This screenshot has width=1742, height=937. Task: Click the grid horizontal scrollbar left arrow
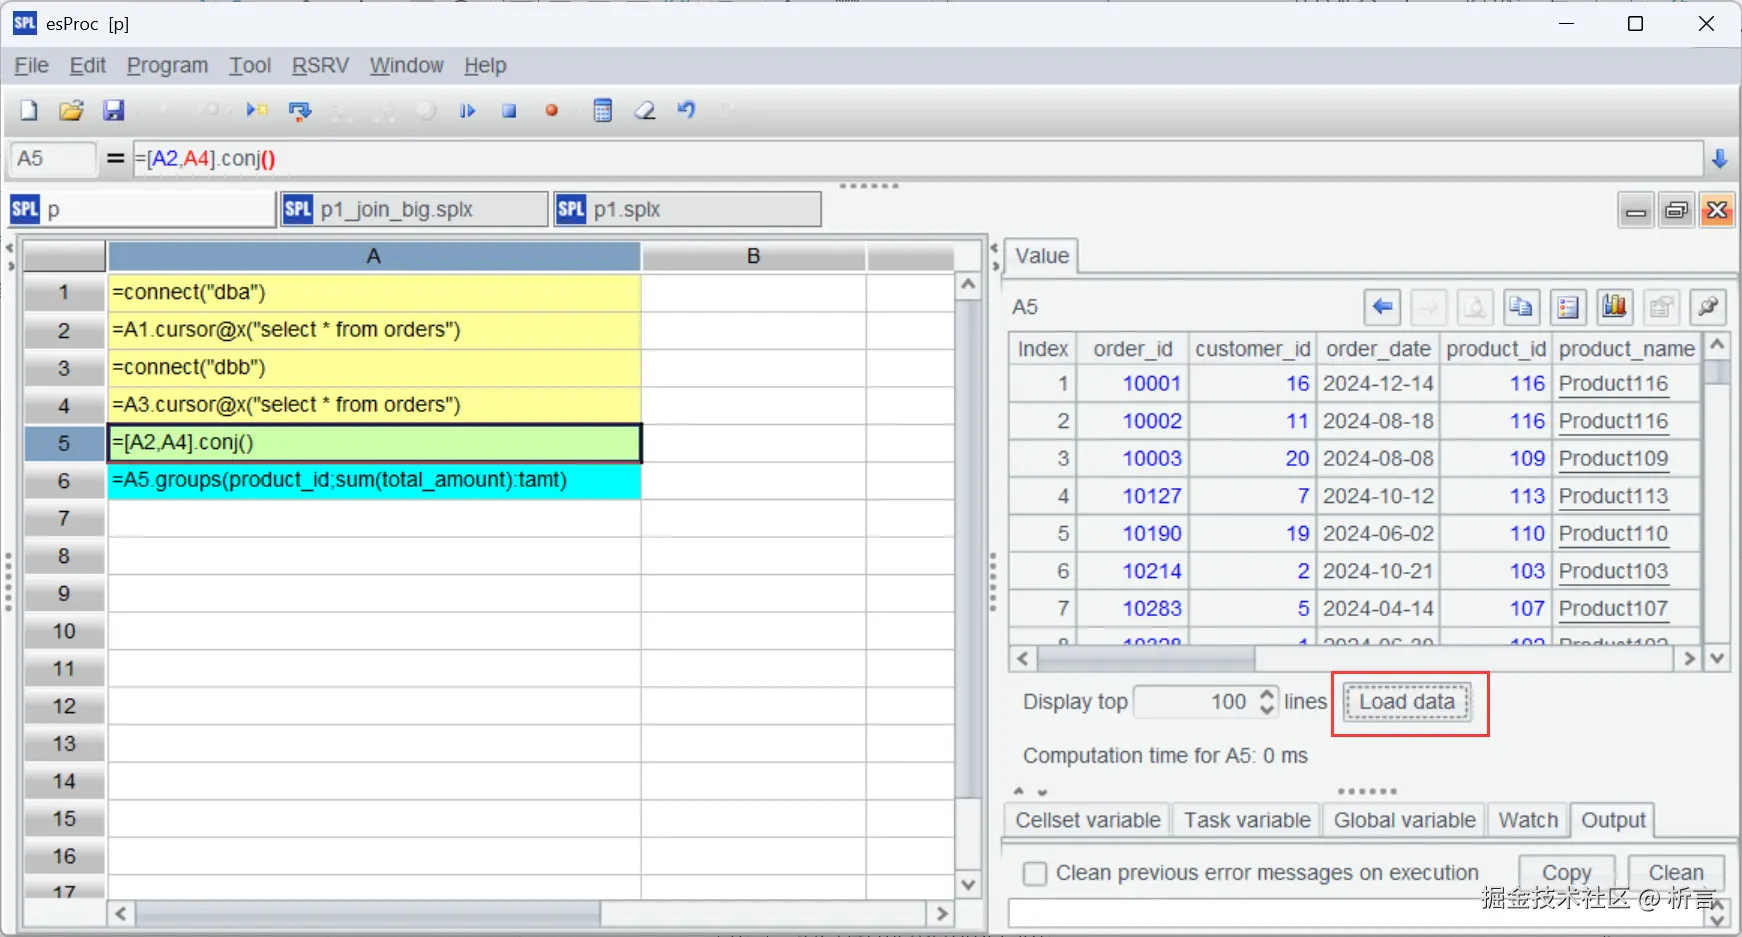click(x=121, y=913)
